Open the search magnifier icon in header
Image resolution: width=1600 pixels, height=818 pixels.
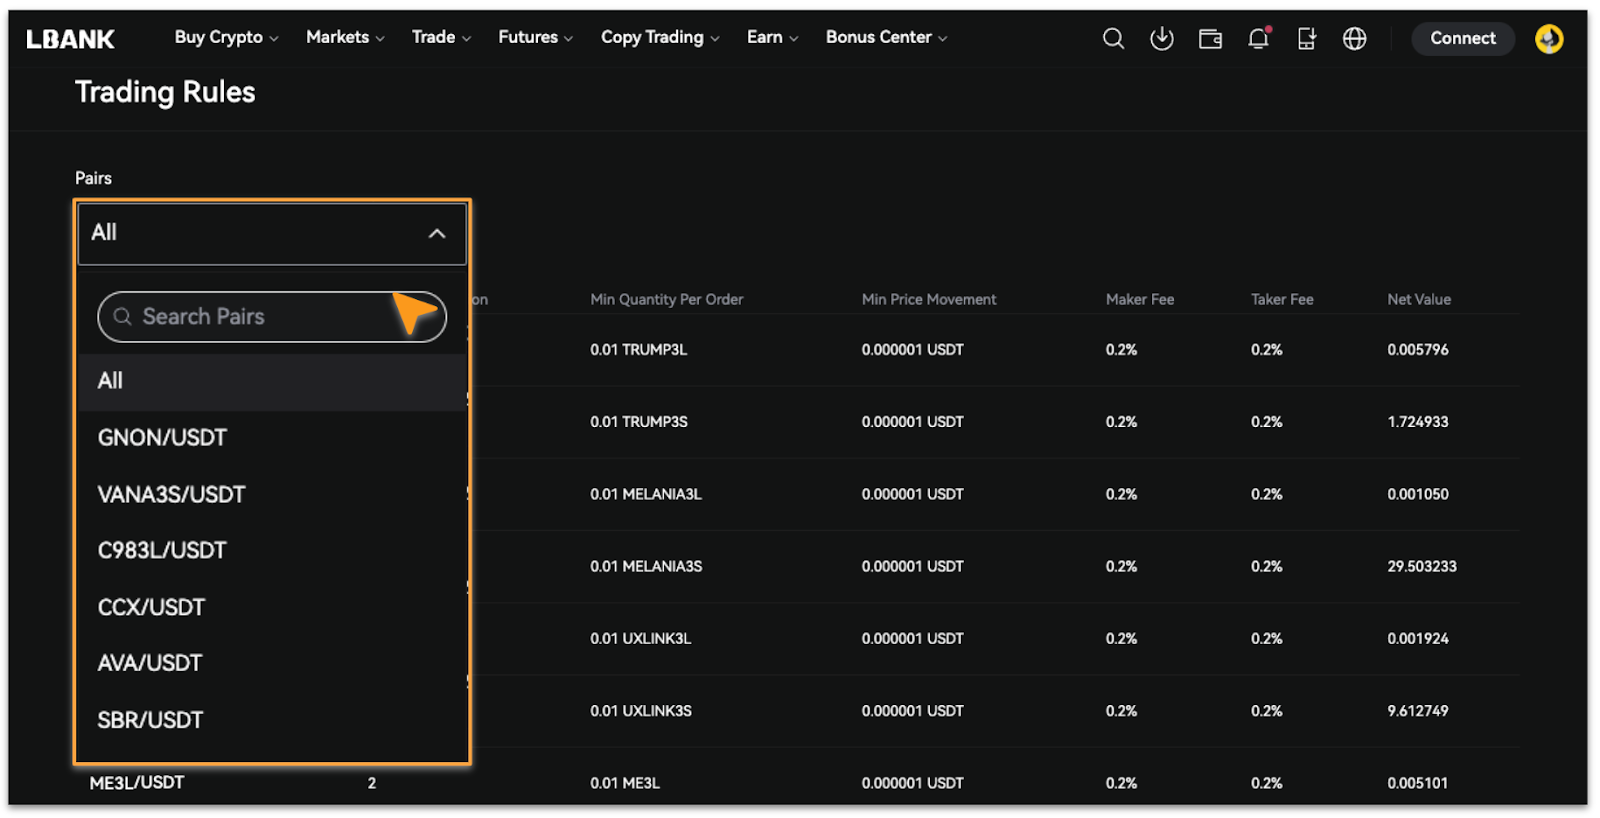1113,39
